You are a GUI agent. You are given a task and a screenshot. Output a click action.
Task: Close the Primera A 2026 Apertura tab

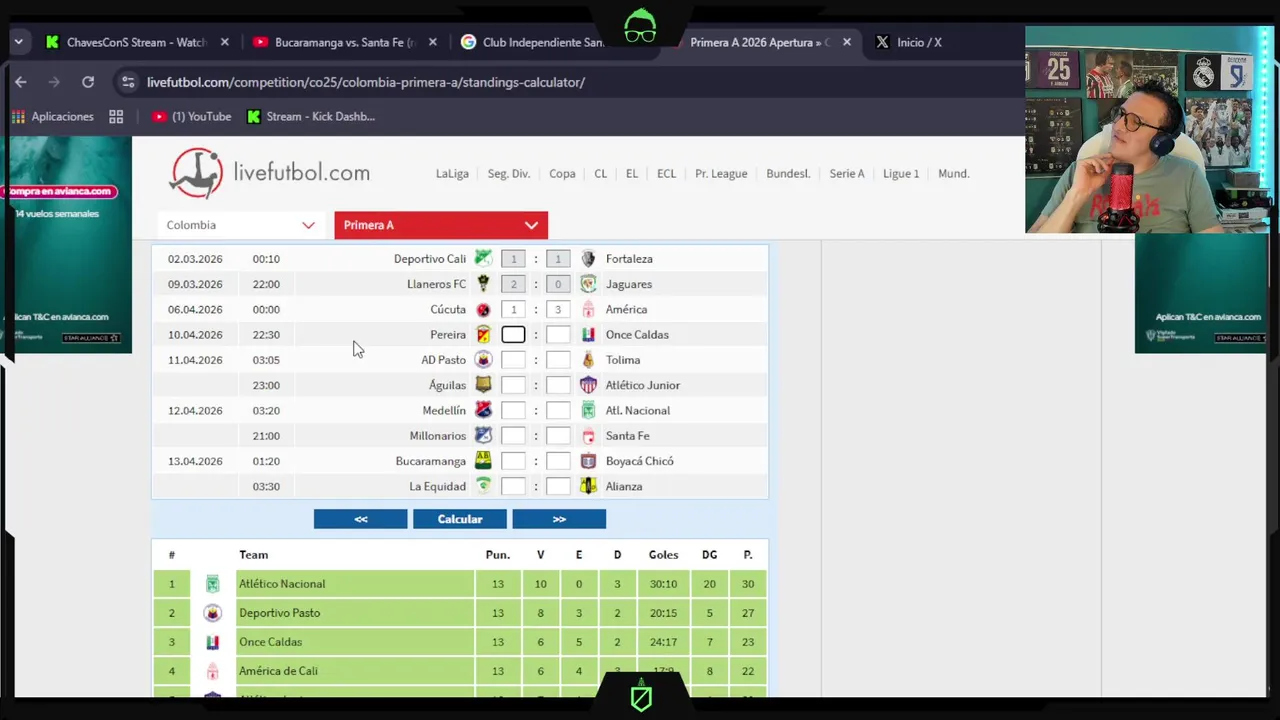pos(847,42)
